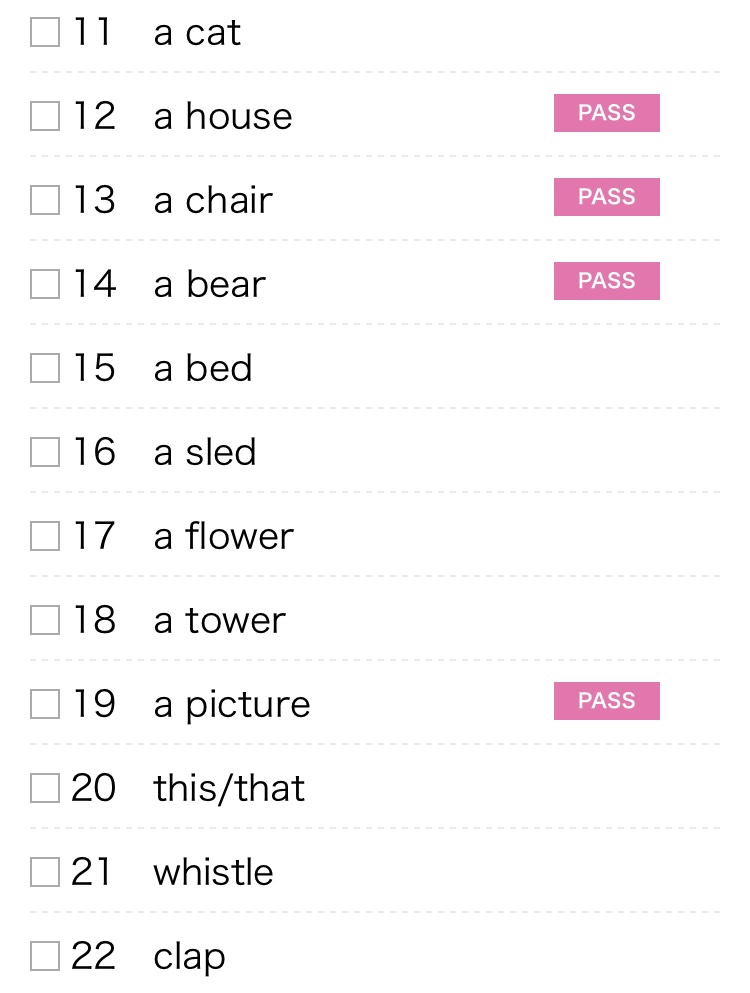The width and height of the screenshot is (750, 993).
Task: Tap the PASS badge for a picture
Action: pyautogui.click(x=606, y=701)
